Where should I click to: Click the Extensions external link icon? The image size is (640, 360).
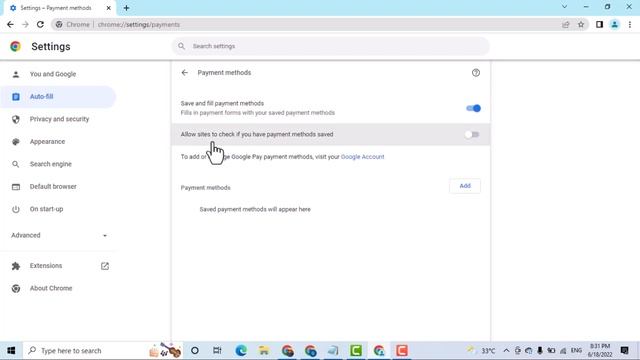(x=105, y=266)
